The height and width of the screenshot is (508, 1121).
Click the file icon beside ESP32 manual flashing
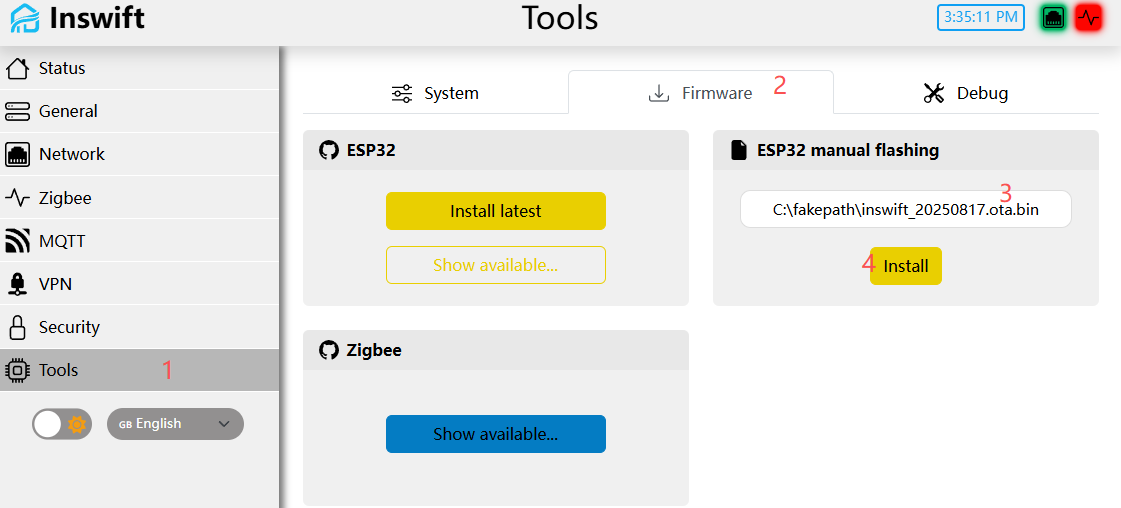point(739,151)
